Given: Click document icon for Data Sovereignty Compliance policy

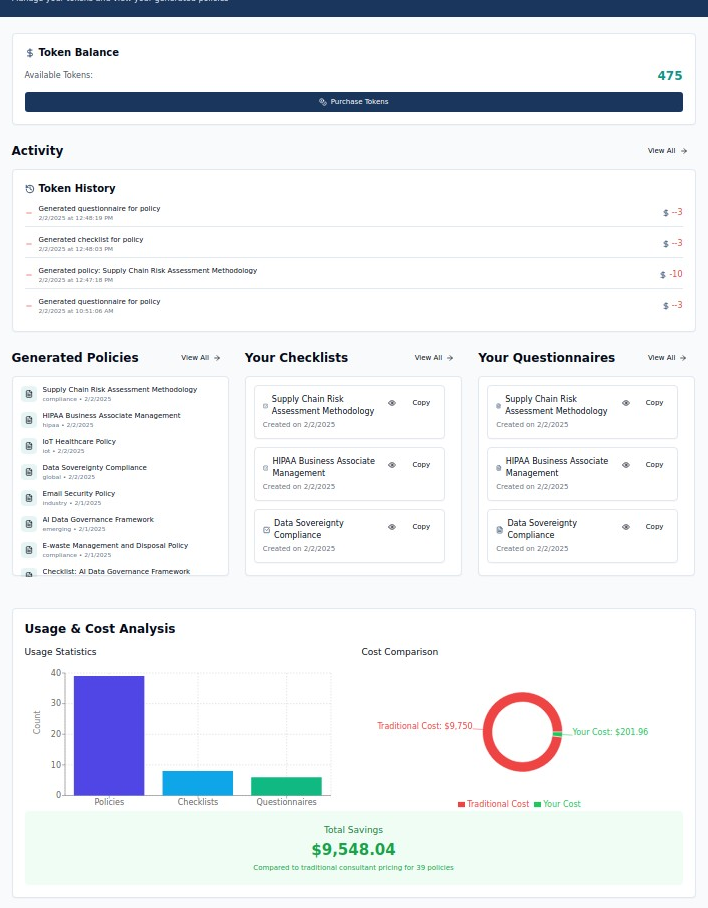Looking at the screenshot, I should (x=29, y=472).
